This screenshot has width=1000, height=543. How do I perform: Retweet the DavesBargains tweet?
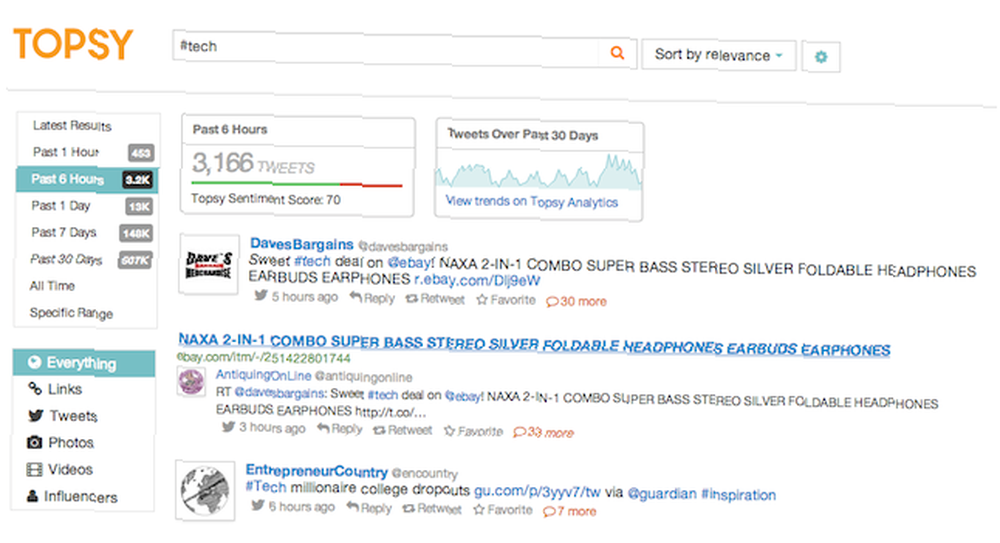click(x=435, y=299)
